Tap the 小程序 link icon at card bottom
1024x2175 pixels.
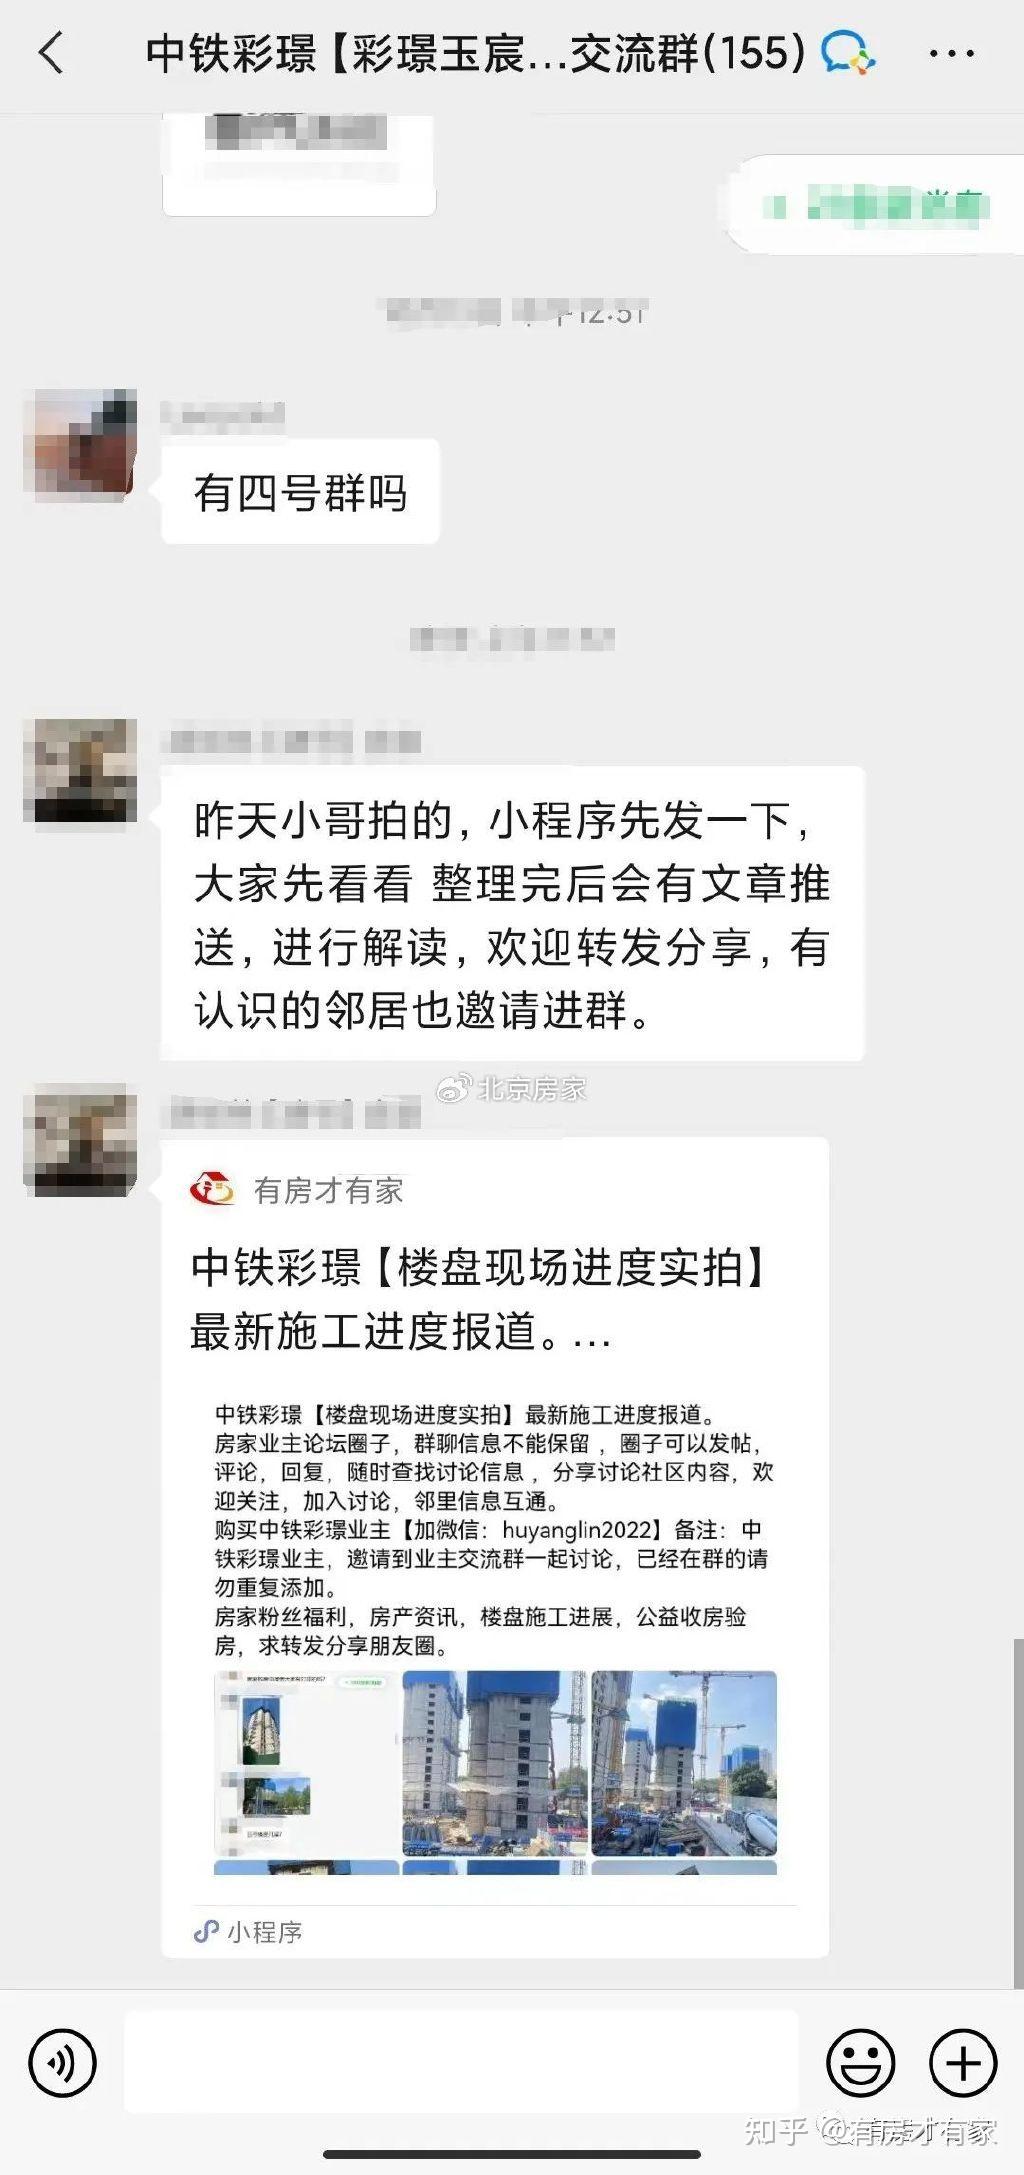click(x=206, y=1931)
